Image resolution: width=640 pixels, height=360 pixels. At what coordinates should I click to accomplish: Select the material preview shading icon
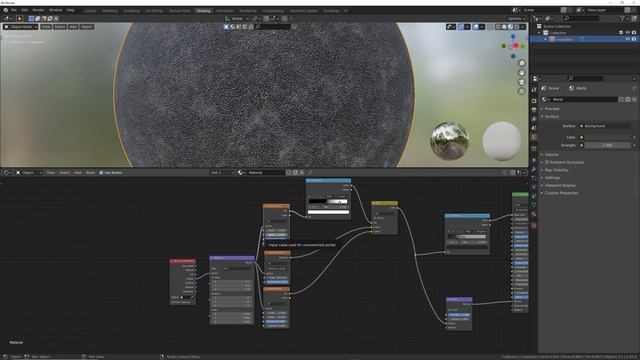[x=510, y=27]
